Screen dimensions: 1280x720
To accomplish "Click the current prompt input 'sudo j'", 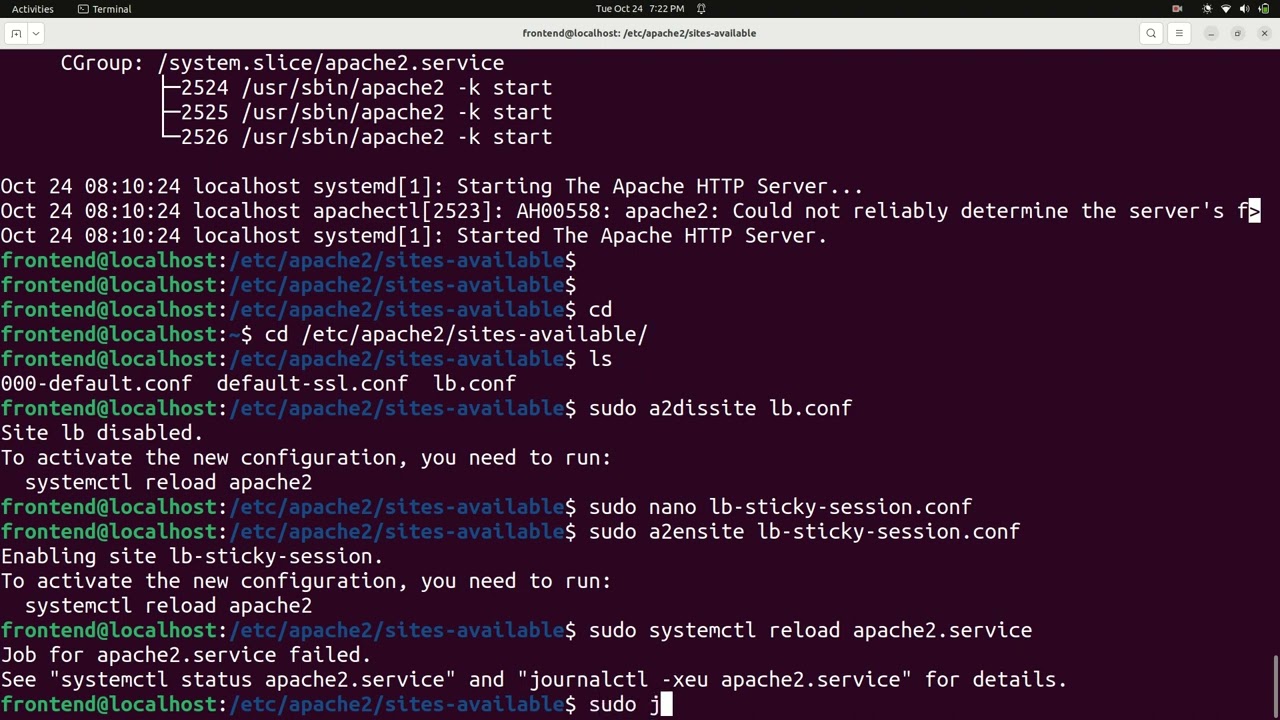I will point(624,704).
